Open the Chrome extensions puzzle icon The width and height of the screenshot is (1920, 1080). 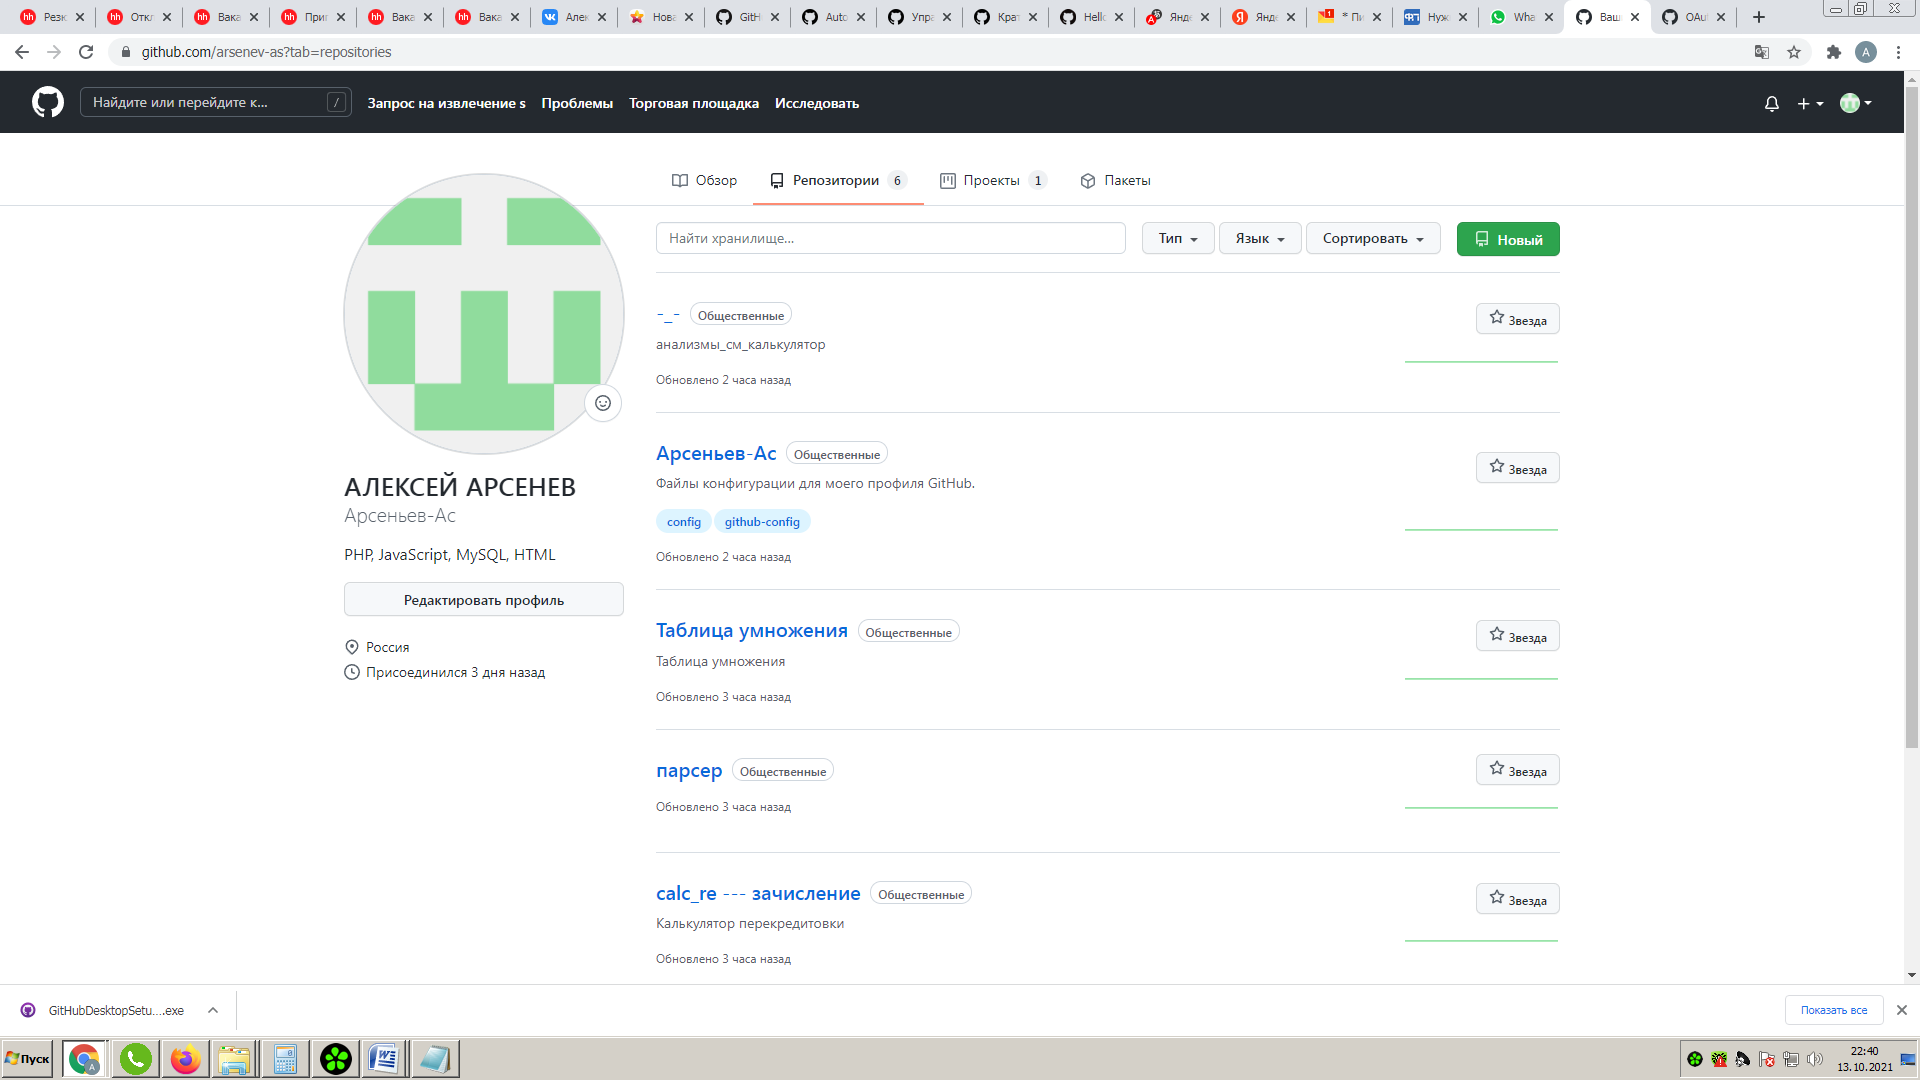(x=1833, y=52)
